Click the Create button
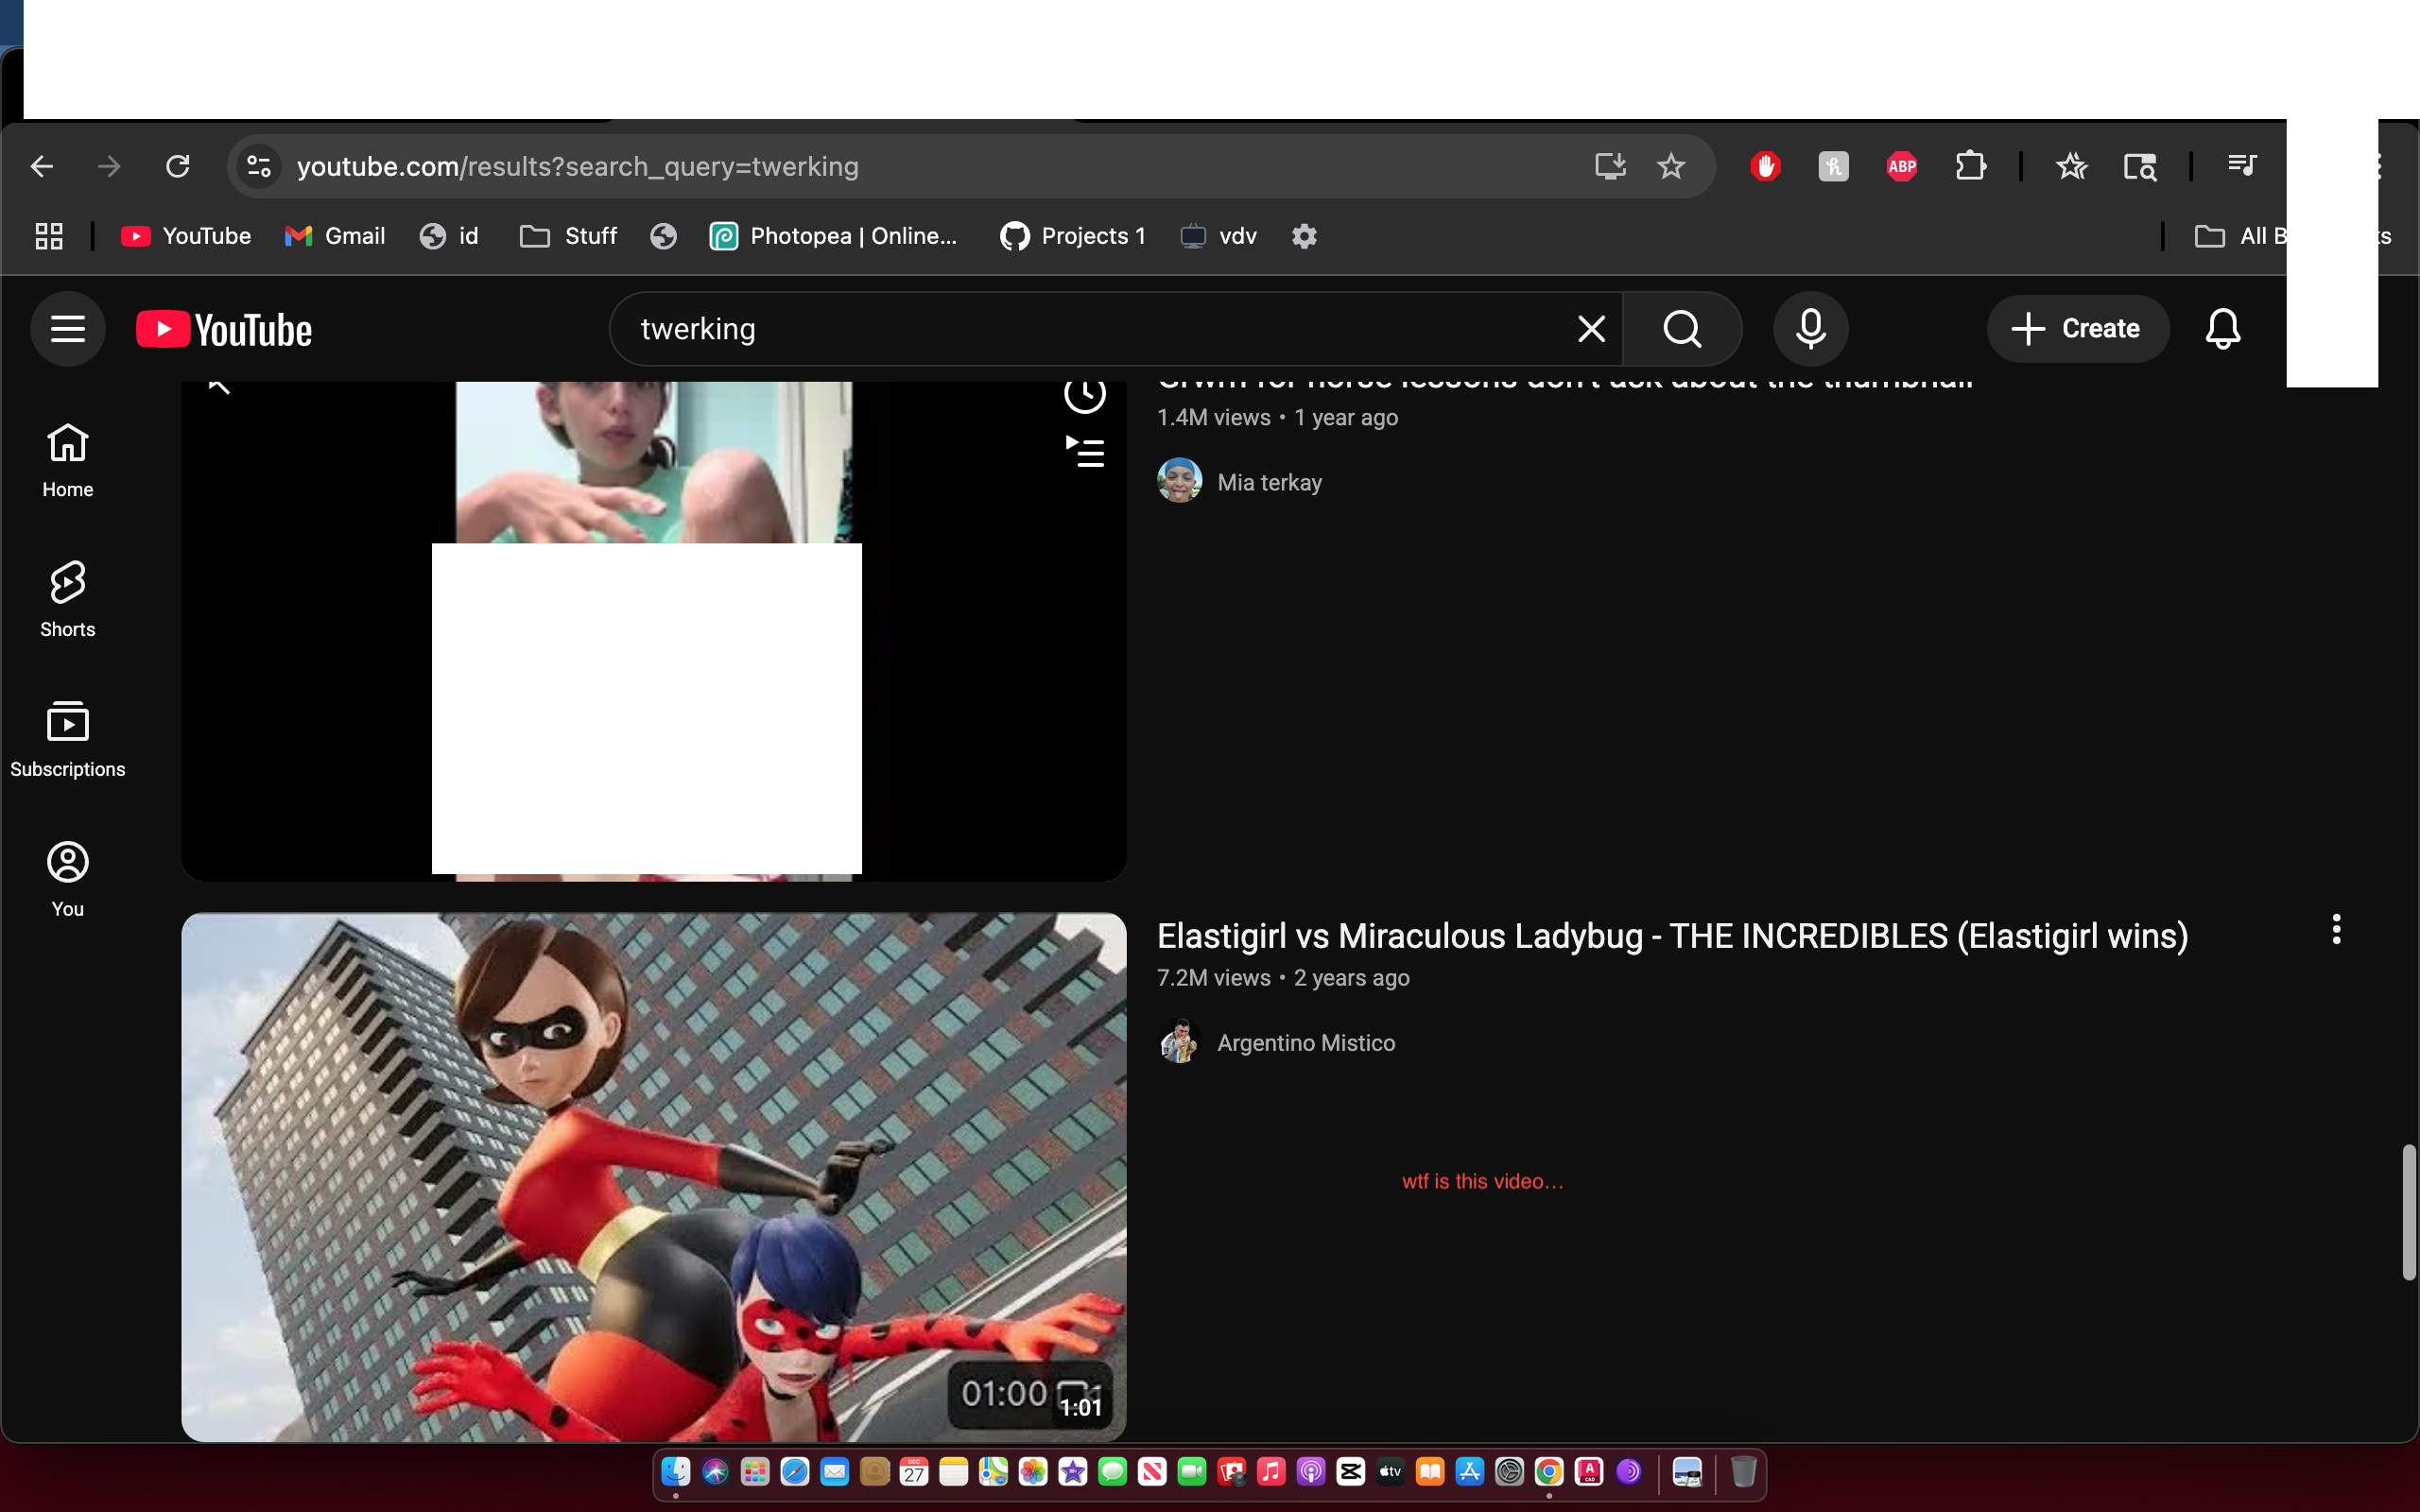 click(2077, 329)
